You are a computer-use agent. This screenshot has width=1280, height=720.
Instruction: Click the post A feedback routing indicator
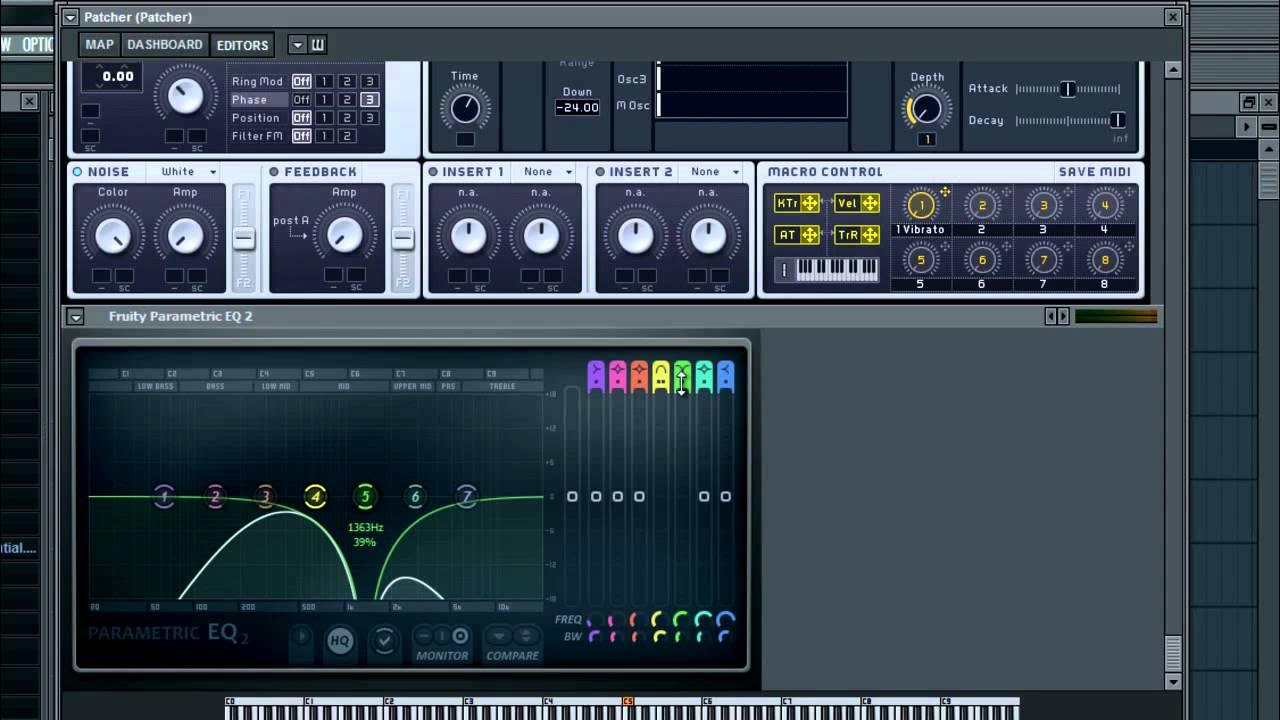290,226
